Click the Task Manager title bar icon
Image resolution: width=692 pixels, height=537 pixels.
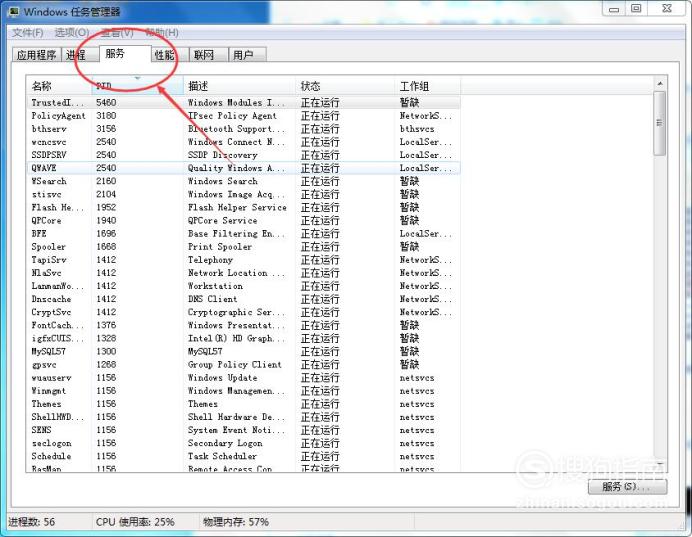pyautogui.click(x=14, y=11)
